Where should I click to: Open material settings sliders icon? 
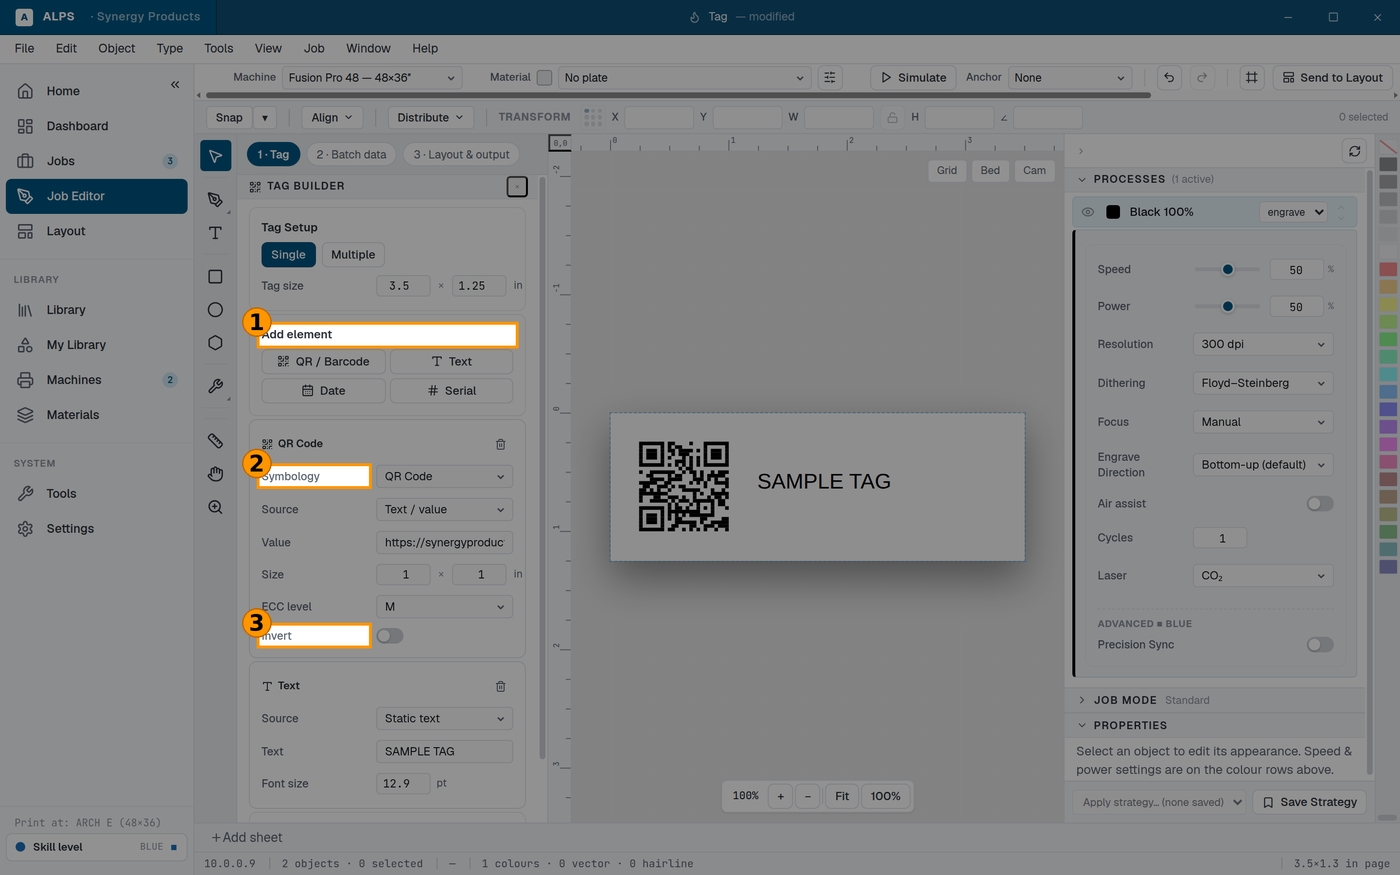(x=830, y=77)
